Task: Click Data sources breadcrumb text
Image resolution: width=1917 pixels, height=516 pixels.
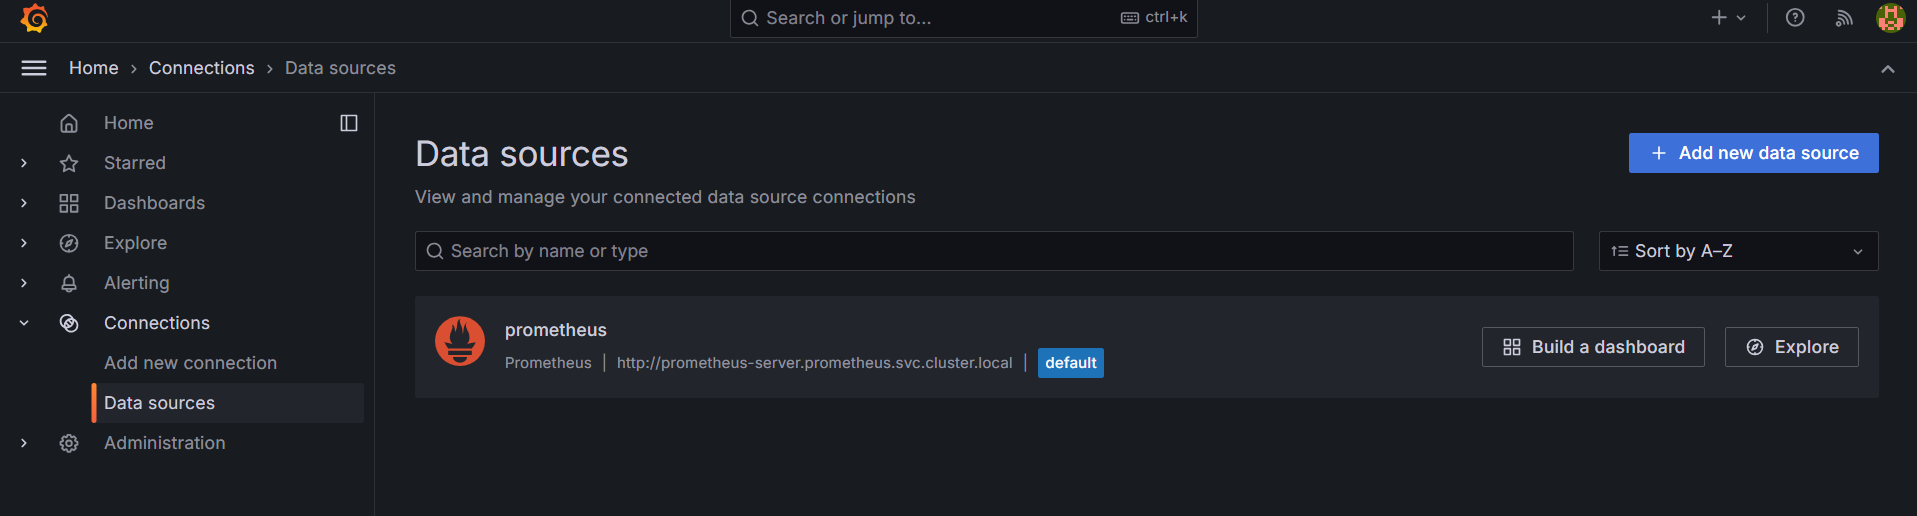Action: [340, 68]
